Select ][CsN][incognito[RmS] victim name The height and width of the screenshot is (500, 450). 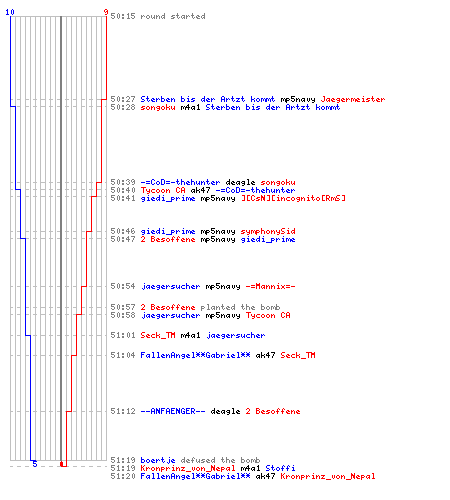pyautogui.click(x=293, y=198)
